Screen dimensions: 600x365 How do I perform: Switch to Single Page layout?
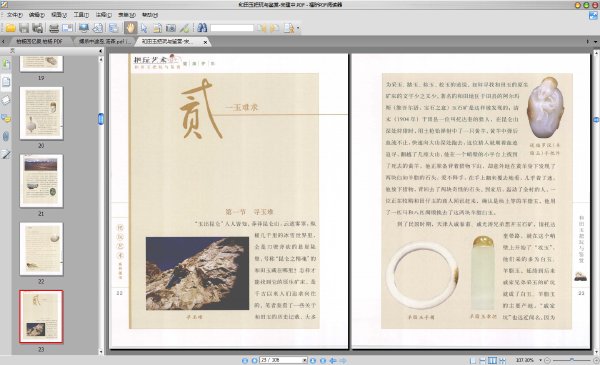473,360
